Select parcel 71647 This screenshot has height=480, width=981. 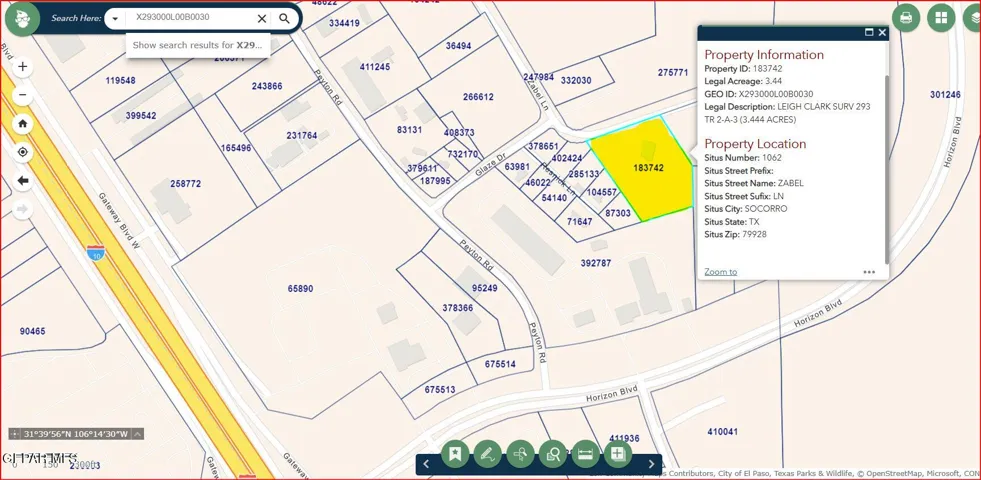(579, 222)
